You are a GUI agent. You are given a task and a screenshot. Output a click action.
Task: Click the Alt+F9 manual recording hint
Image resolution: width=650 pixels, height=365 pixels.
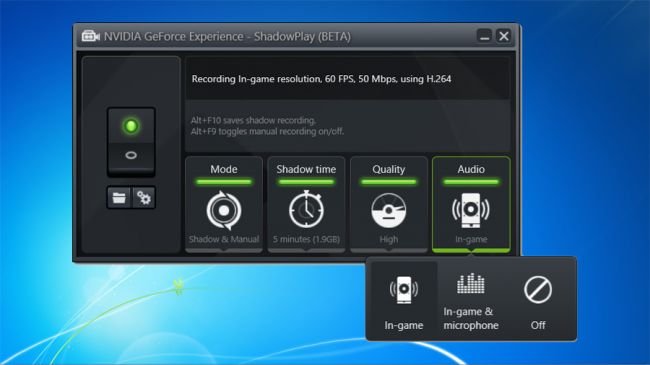(267, 131)
